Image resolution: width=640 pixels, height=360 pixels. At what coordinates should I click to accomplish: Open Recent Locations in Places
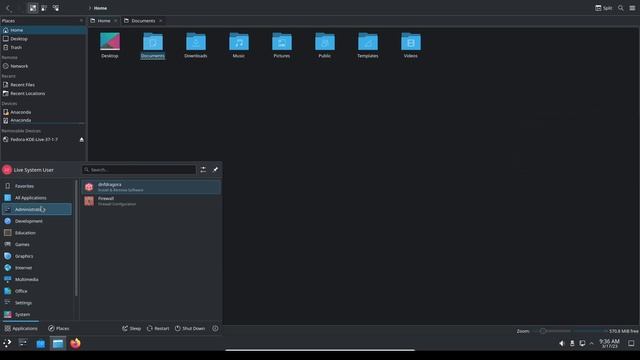pos(43,93)
